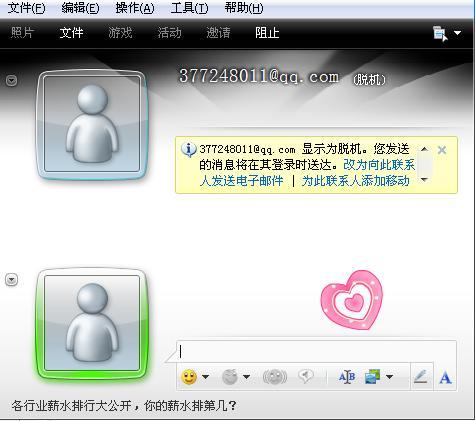Image resolution: width=475 pixels, height=421 pixels.
Task: Click the voice clip icon
Action: click(x=306, y=376)
